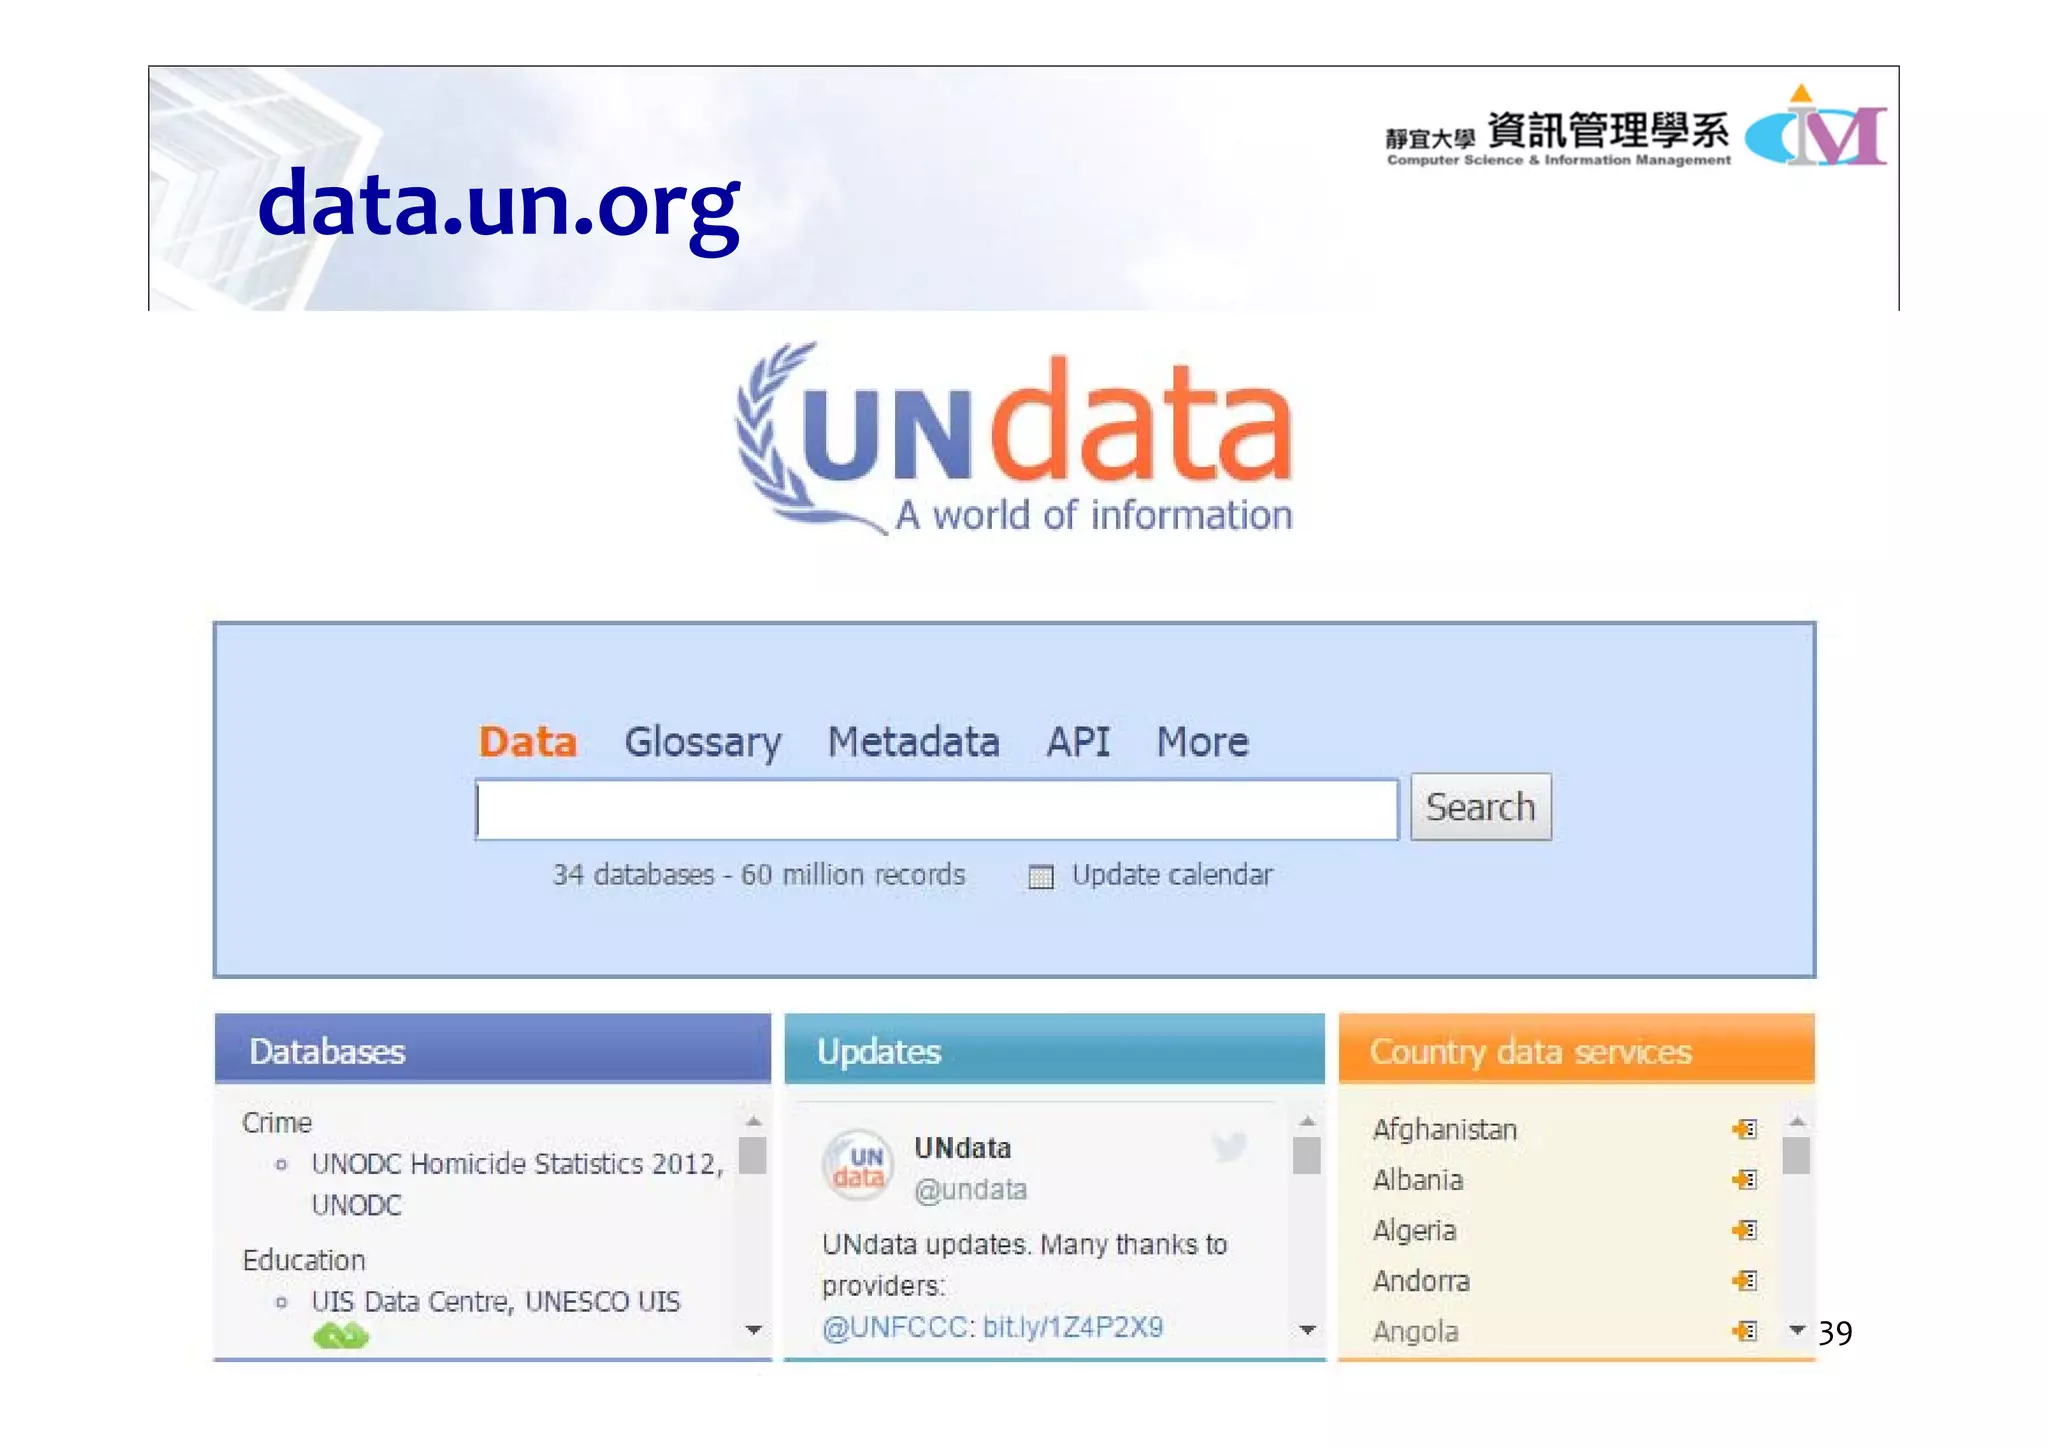Select Algeria in Country data services
The image size is (2048, 1448).
pyautogui.click(x=1414, y=1231)
